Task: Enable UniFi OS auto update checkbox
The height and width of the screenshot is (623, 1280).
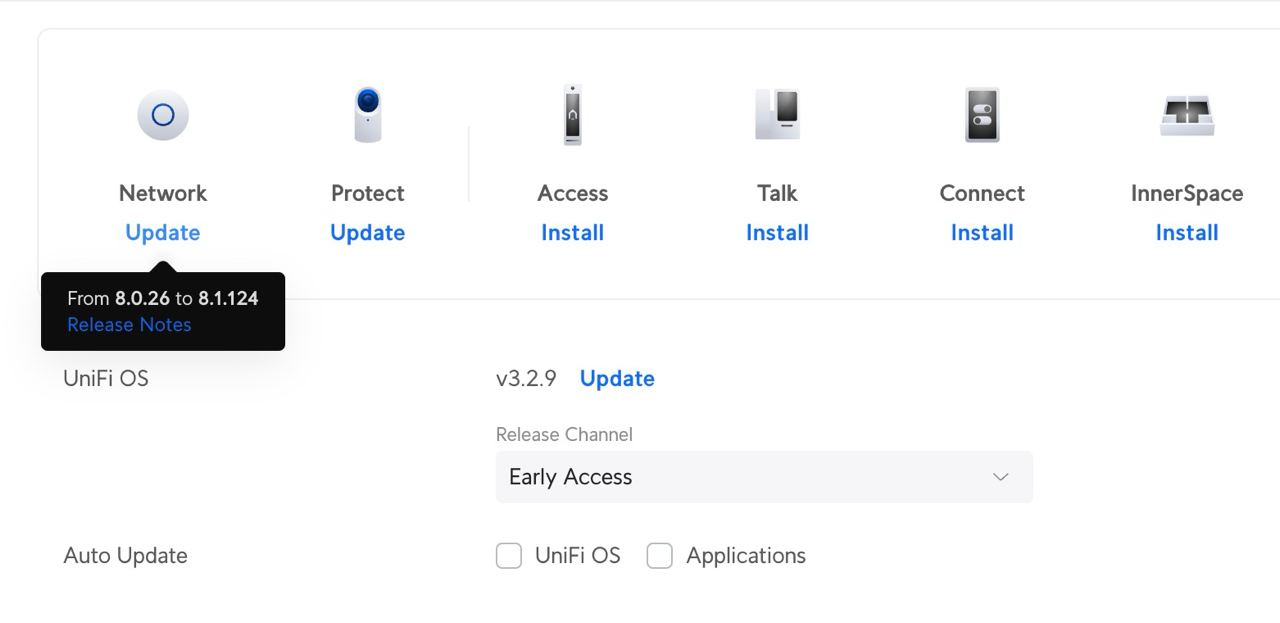Action: click(x=509, y=556)
